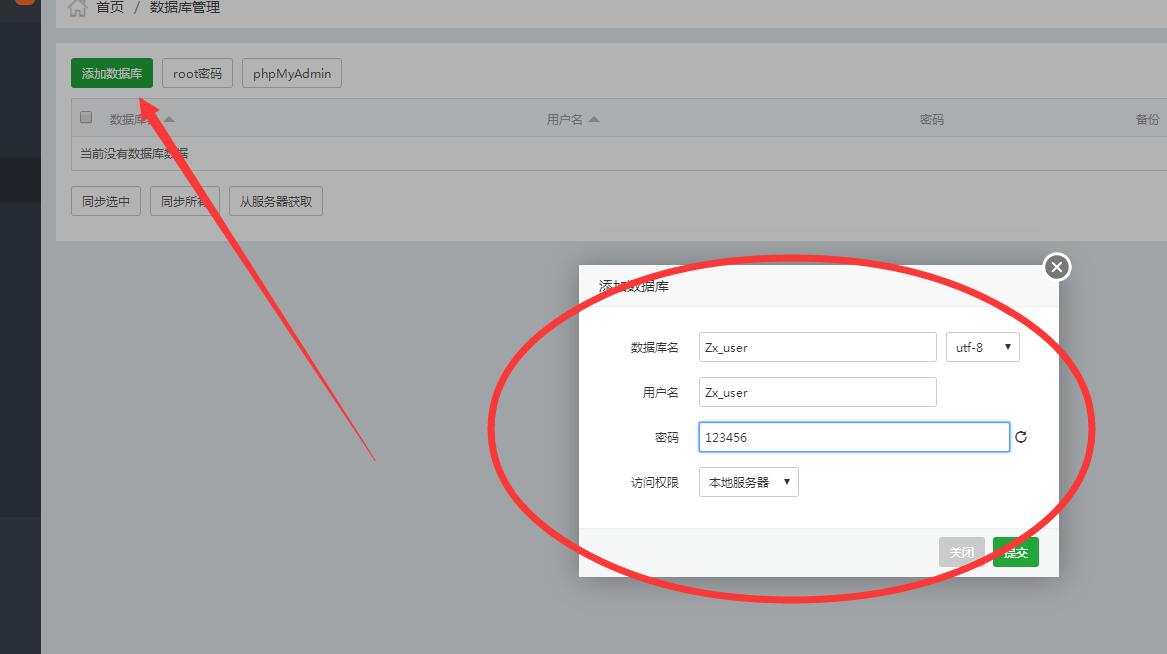Select the 密码 field containing 123456
Screen dimensions: 1167x654
coord(853,437)
